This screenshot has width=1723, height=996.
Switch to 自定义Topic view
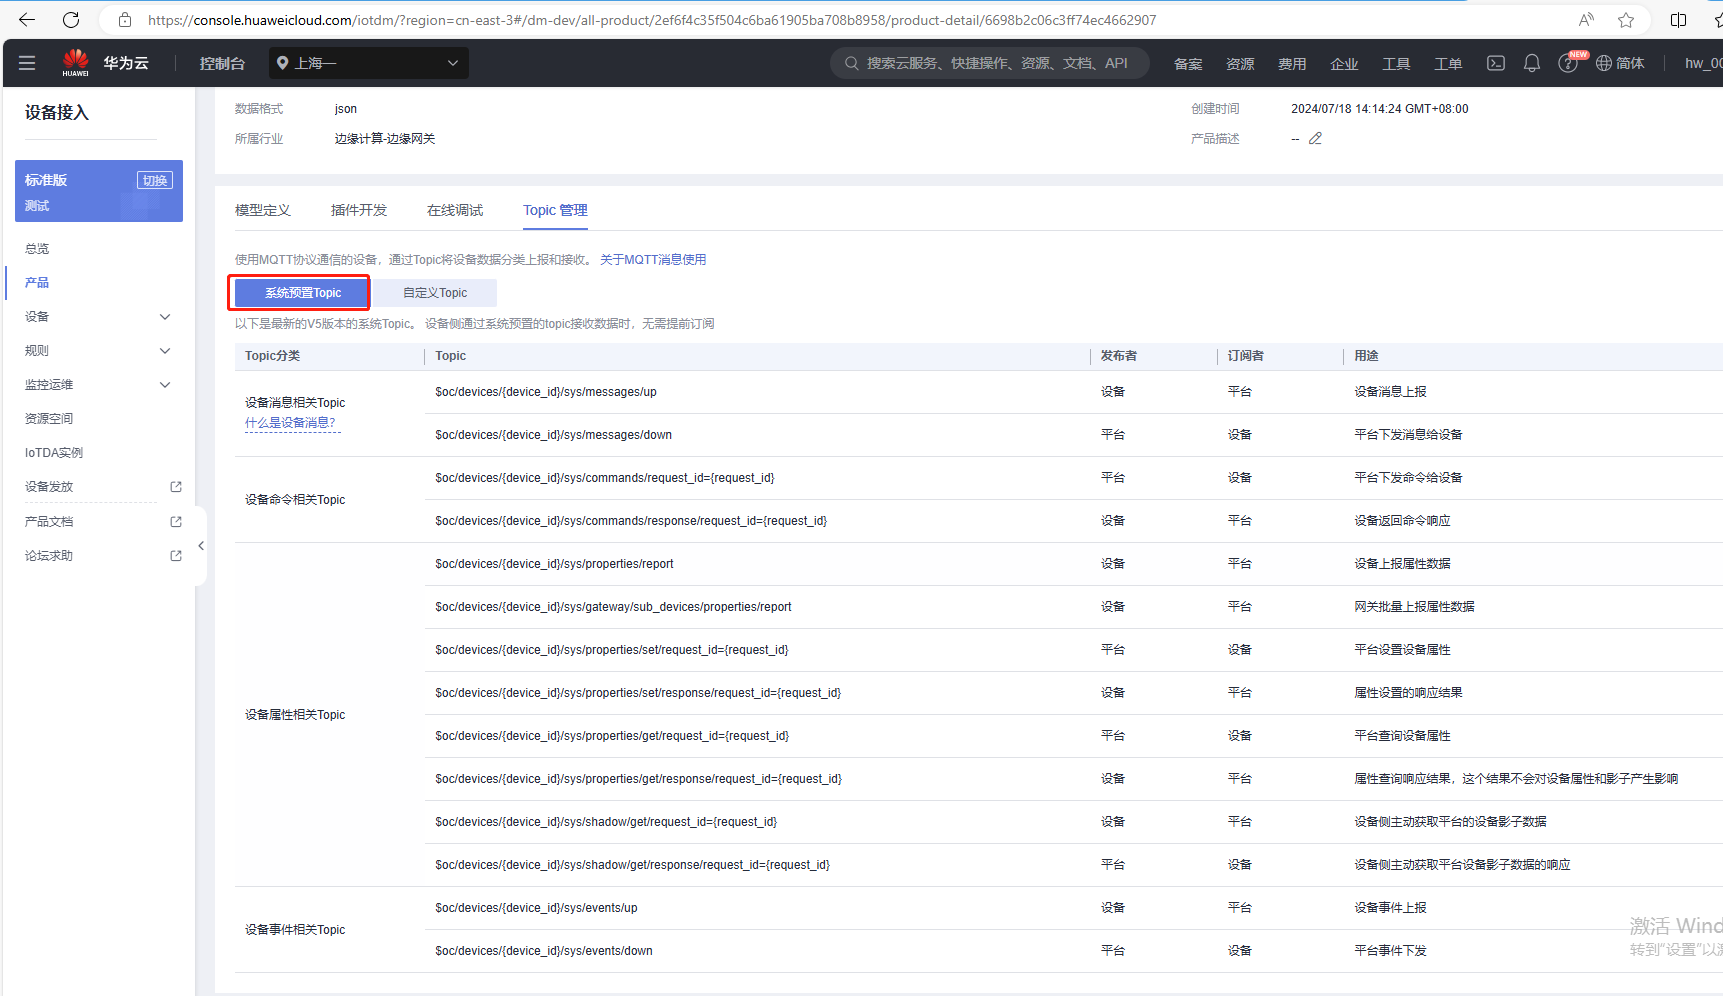435,293
